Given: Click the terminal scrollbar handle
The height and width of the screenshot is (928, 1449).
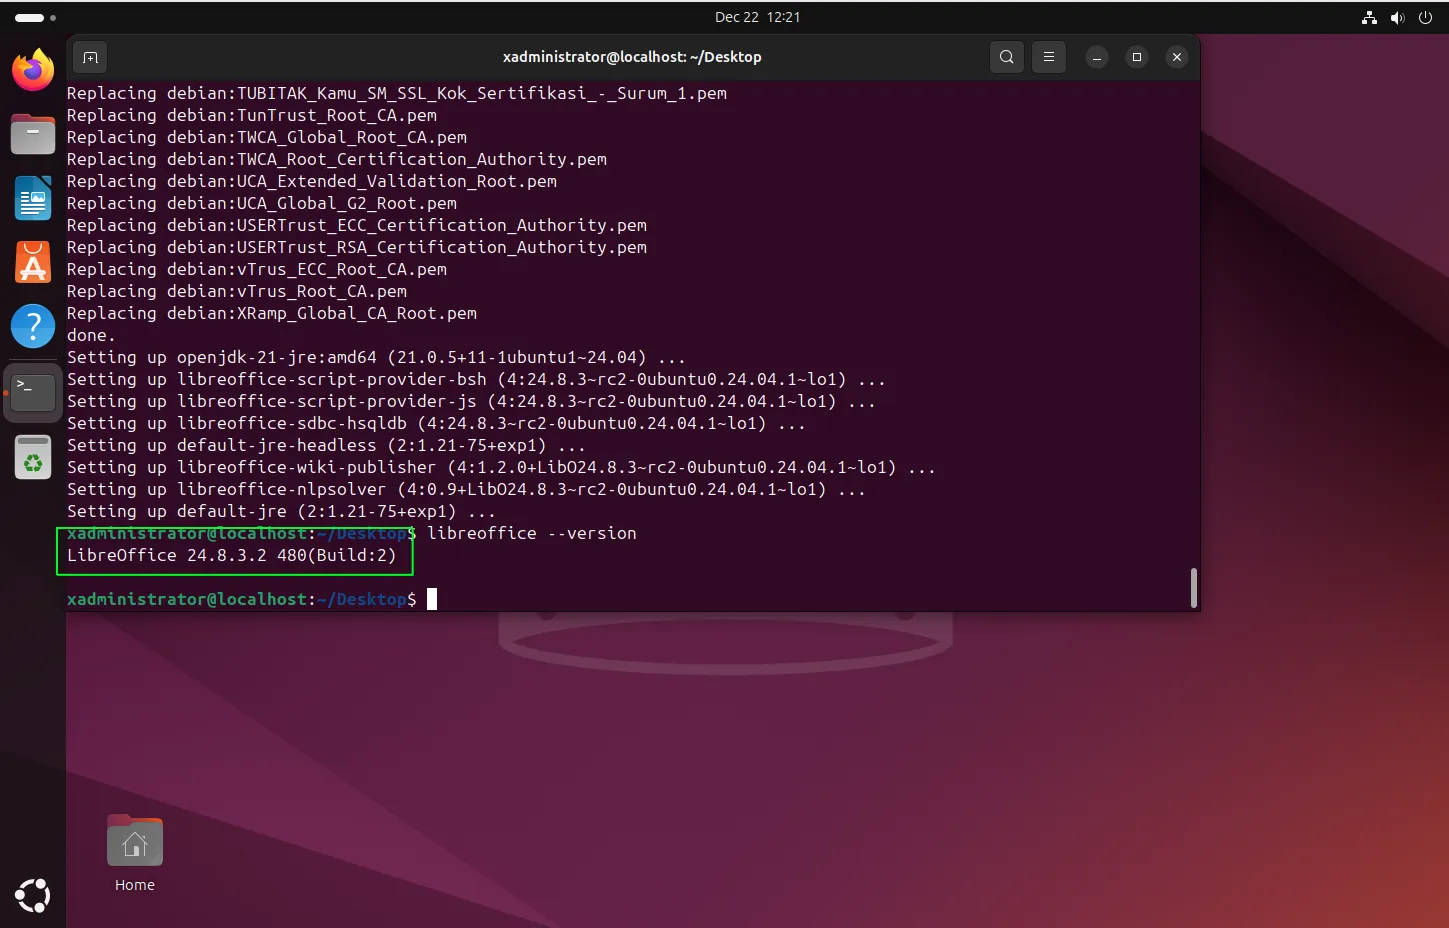Looking at the screenshot, I should point(1193,588).
